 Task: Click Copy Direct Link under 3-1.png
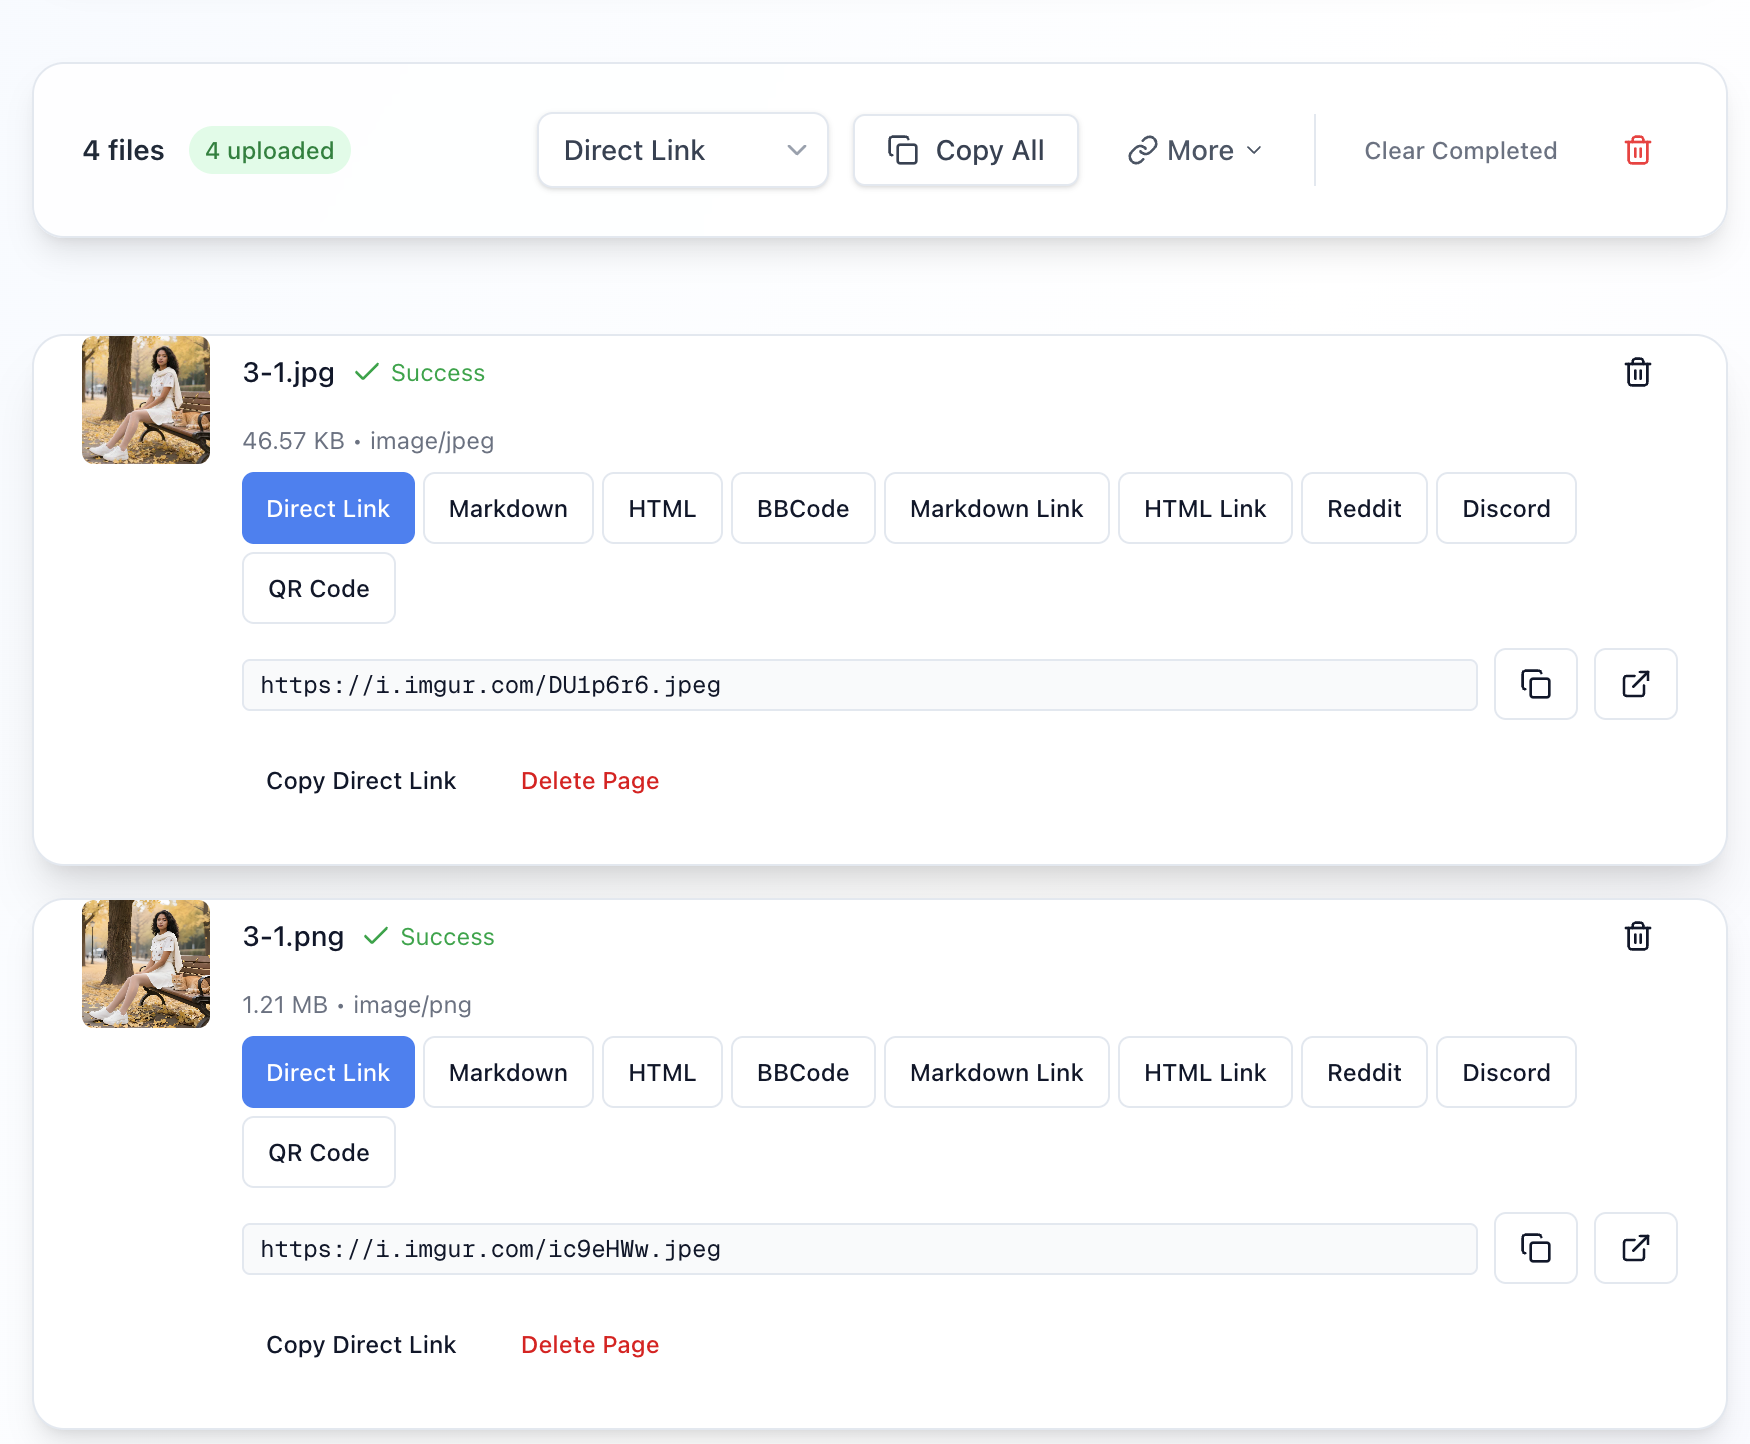point(361,1345)
